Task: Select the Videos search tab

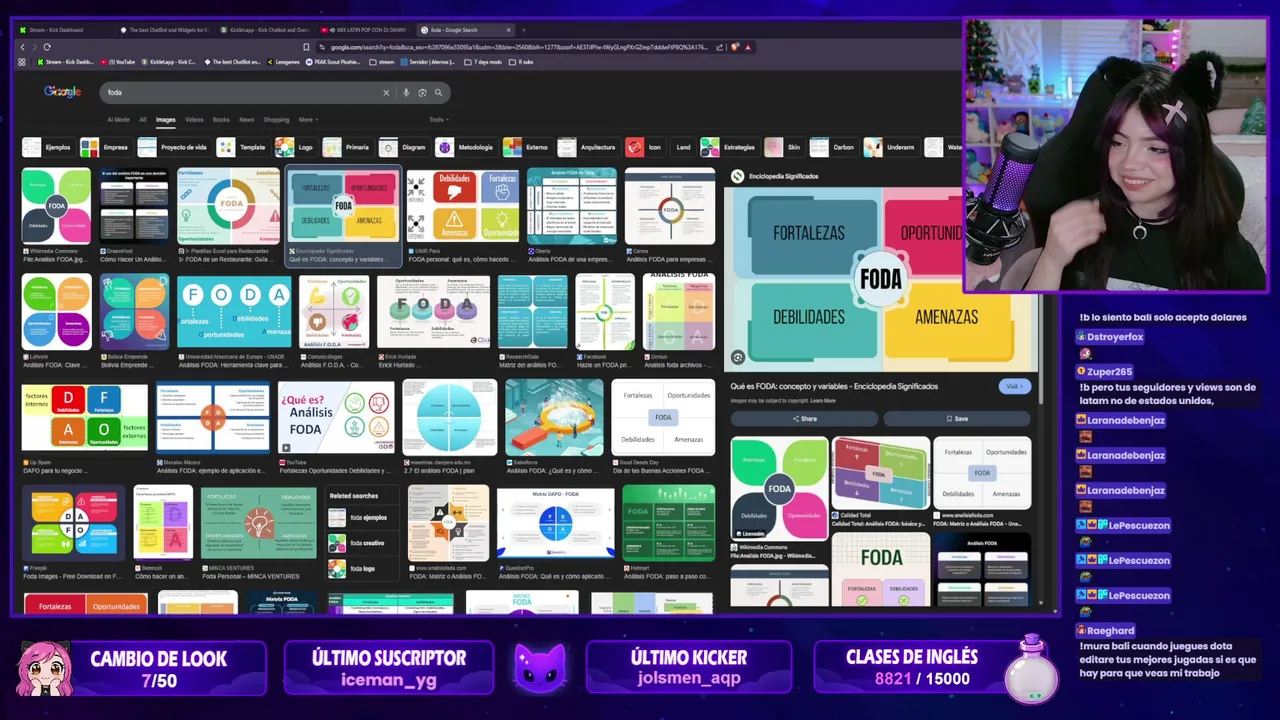Action: 194,120
